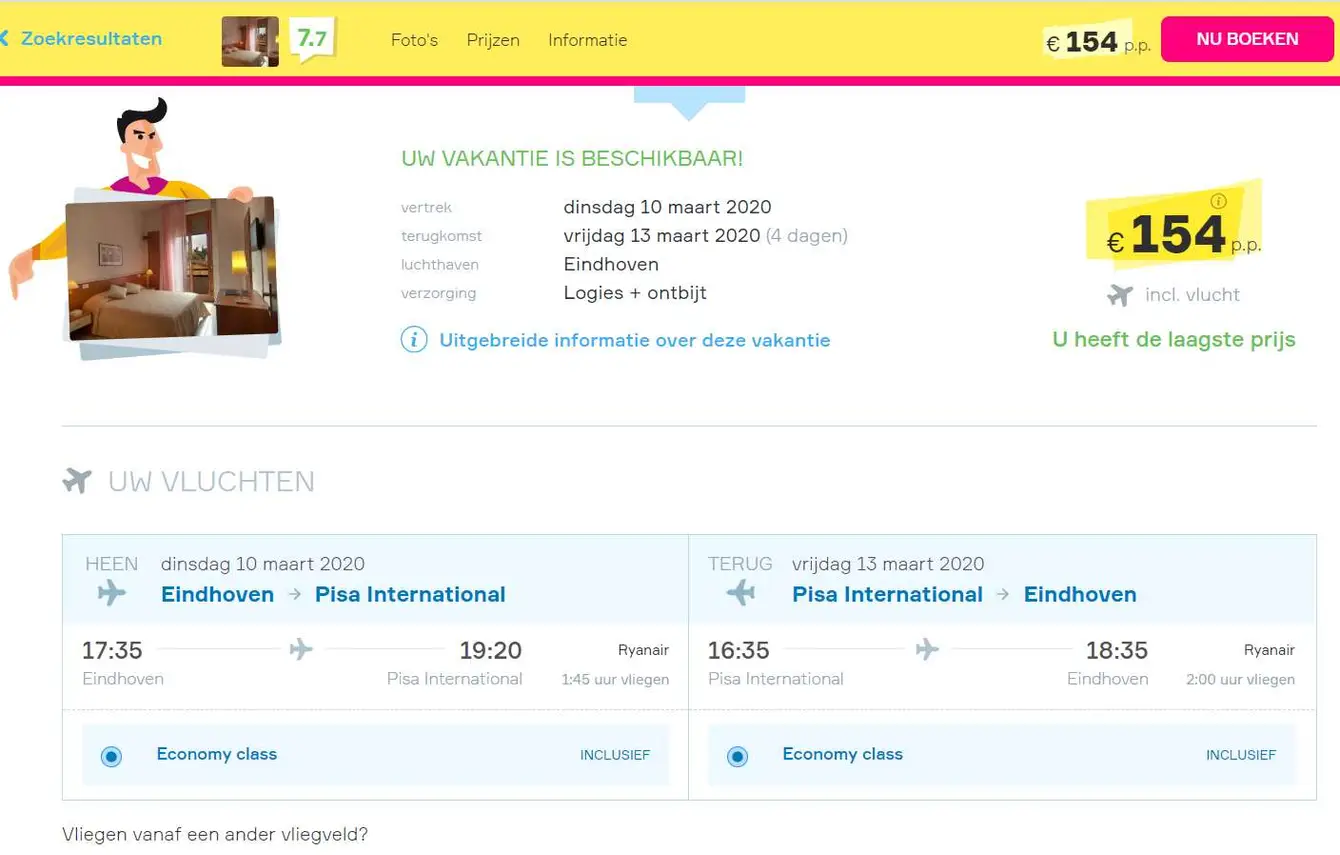Click the info icon beside Uitgebreide informatie

pyautogui.click(x=414, y=340)
